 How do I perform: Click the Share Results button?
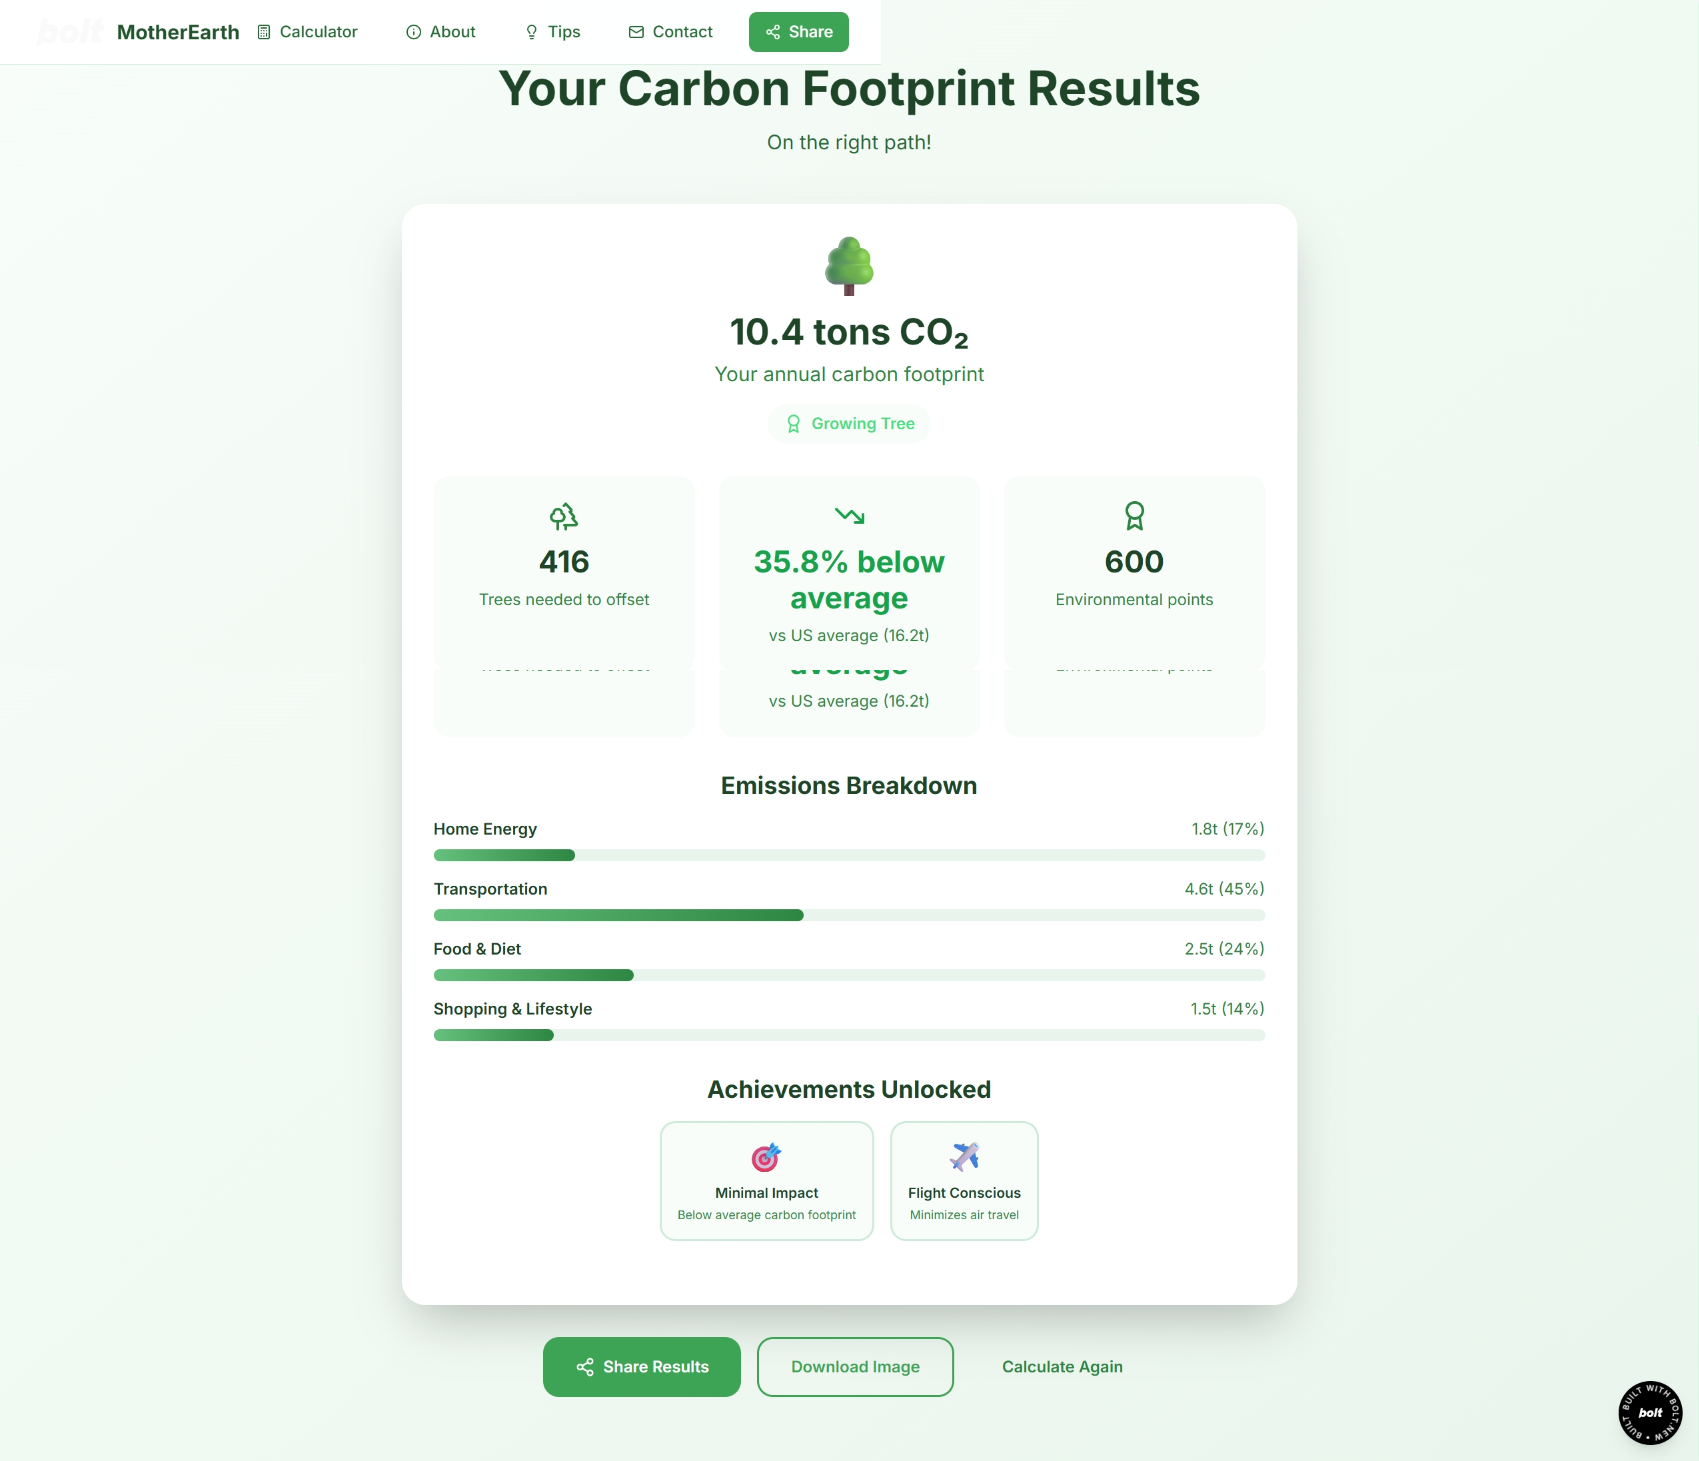(x=642, y=1367)
